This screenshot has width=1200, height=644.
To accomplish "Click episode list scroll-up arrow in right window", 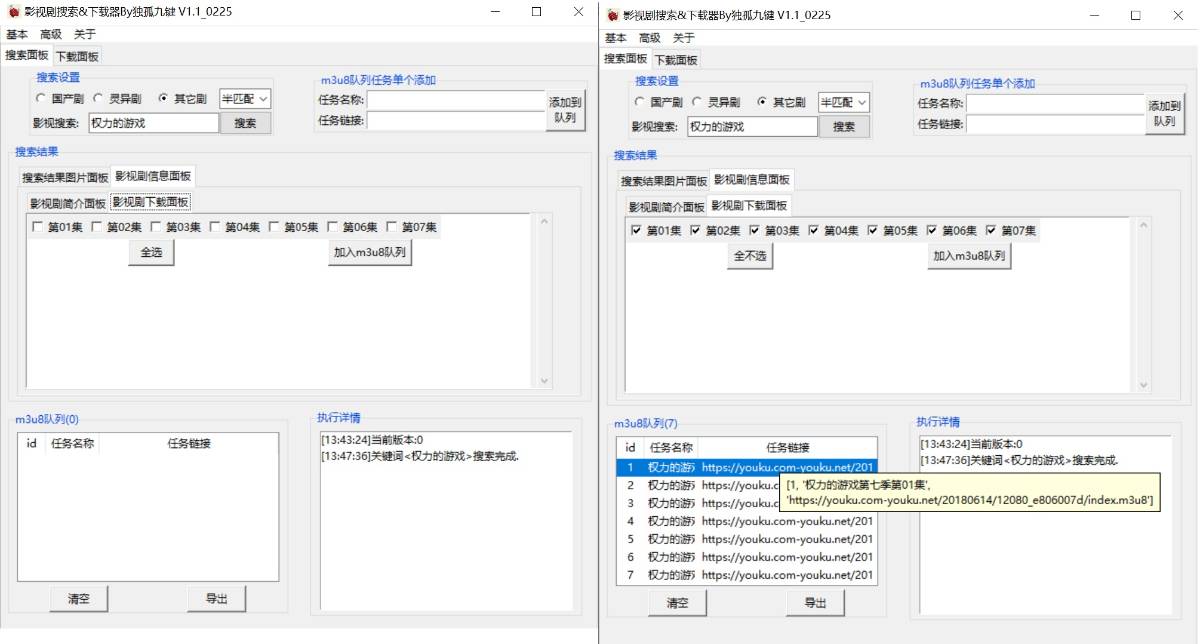I will [1143, 226].
